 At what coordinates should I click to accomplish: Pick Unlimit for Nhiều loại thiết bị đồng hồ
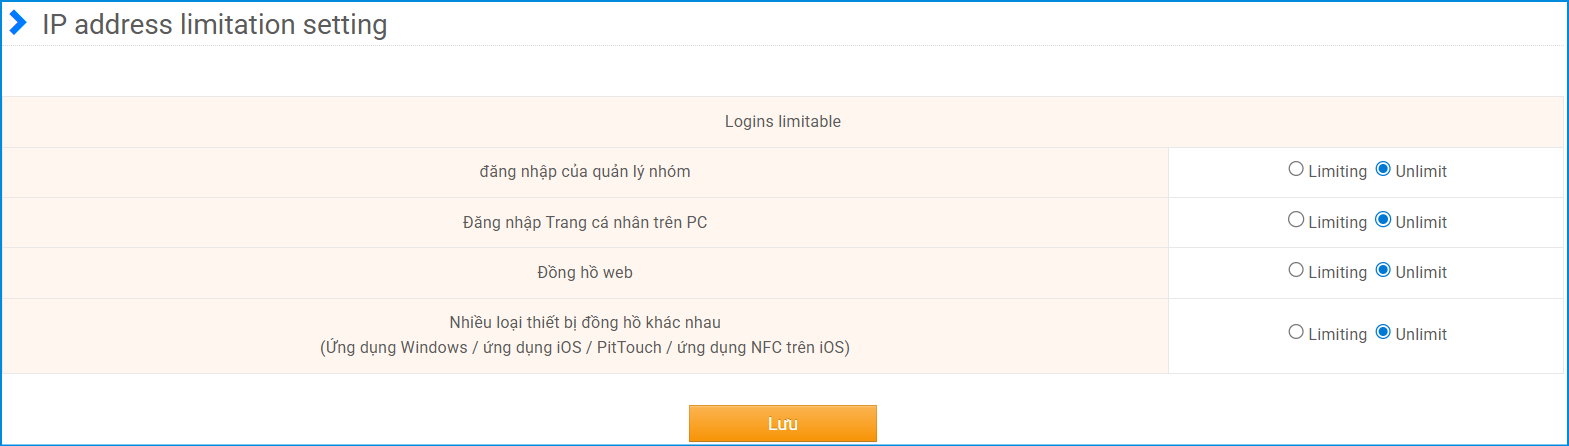point(1383,332)
